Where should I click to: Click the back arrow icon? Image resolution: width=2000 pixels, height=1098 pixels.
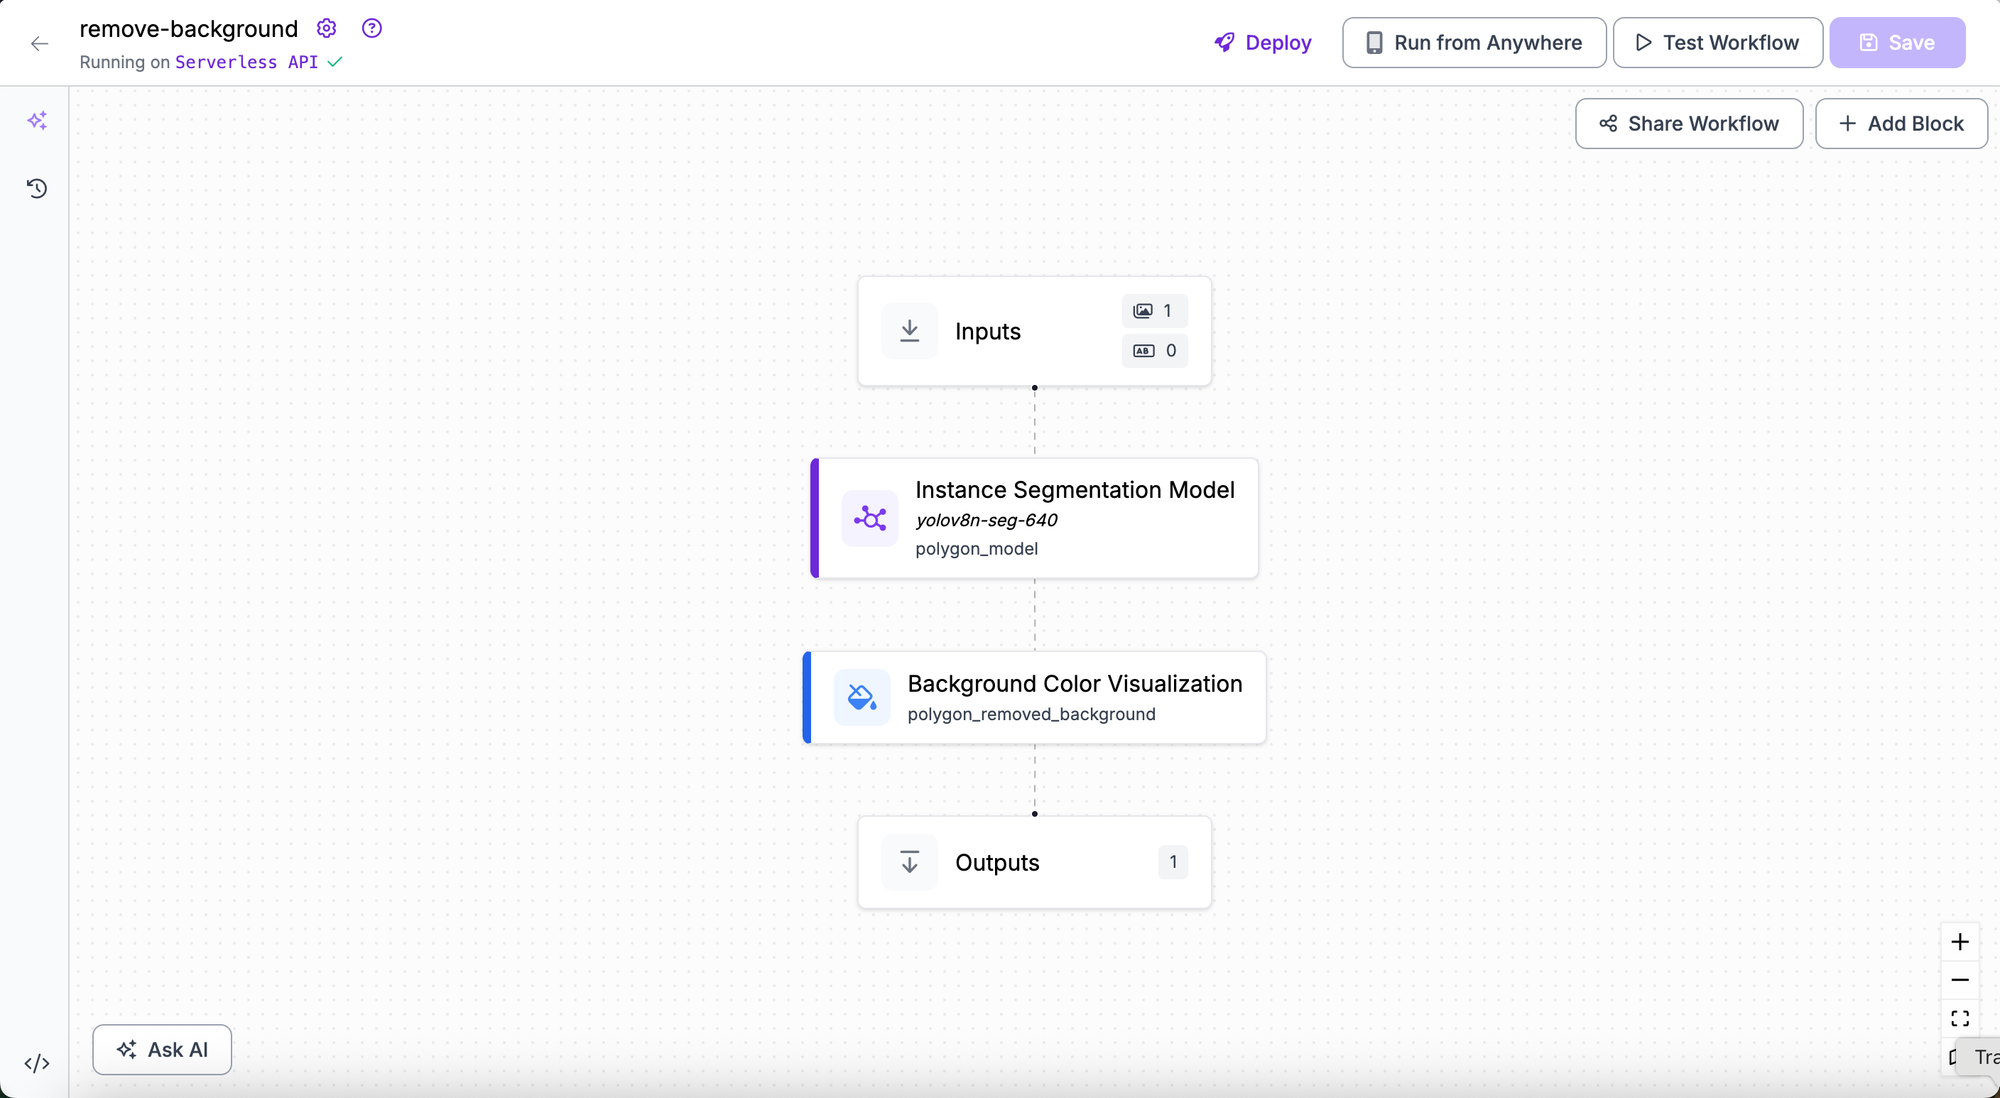tap(40, 43)
